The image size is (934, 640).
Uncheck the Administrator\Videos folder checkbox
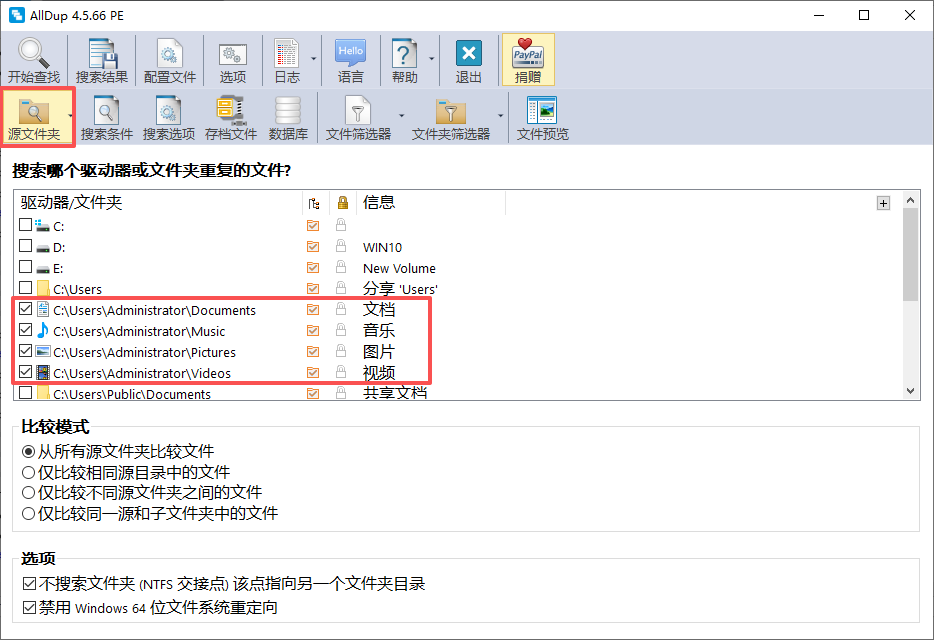point(25,372)
